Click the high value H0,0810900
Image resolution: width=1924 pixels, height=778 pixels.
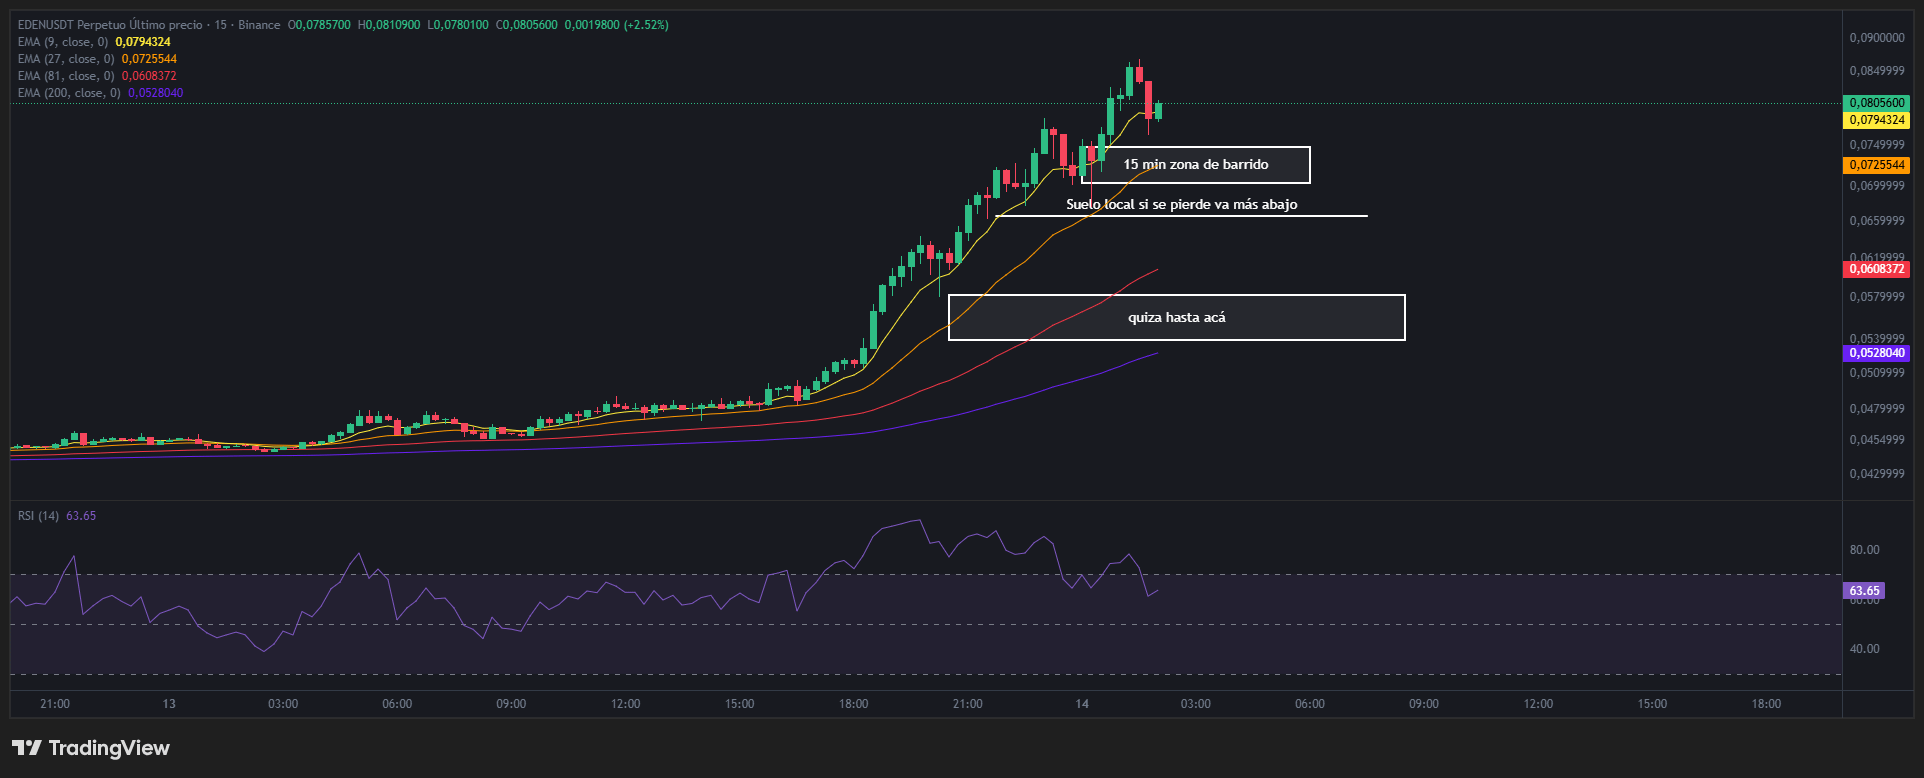click(389, 25)
